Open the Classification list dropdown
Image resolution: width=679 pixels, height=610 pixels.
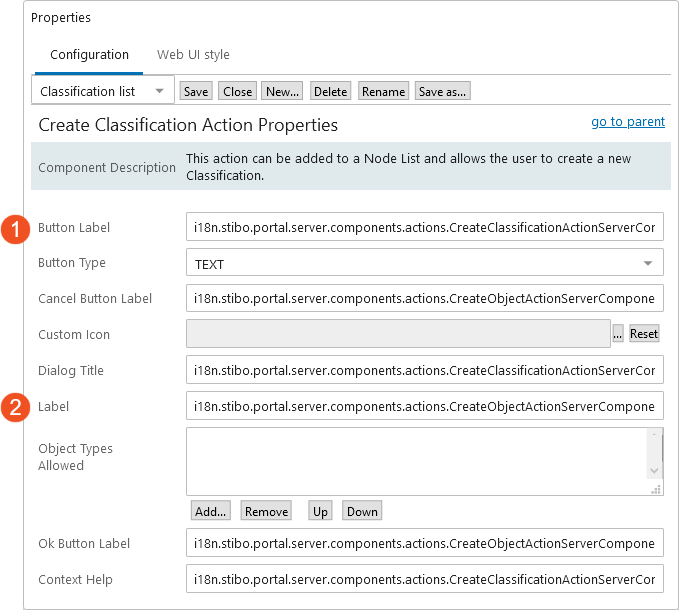103,91
